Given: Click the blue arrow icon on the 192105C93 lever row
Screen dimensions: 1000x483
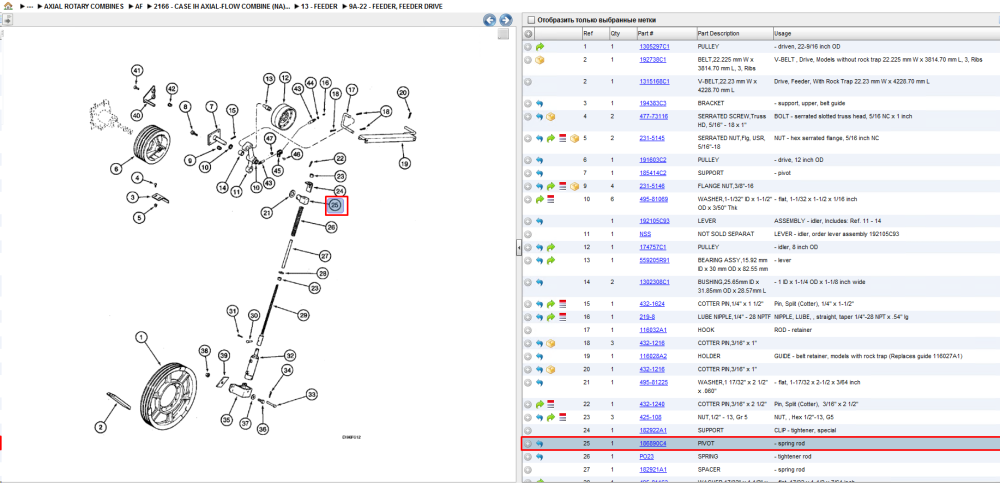Looking at the screenshot, I should point(540,221).
